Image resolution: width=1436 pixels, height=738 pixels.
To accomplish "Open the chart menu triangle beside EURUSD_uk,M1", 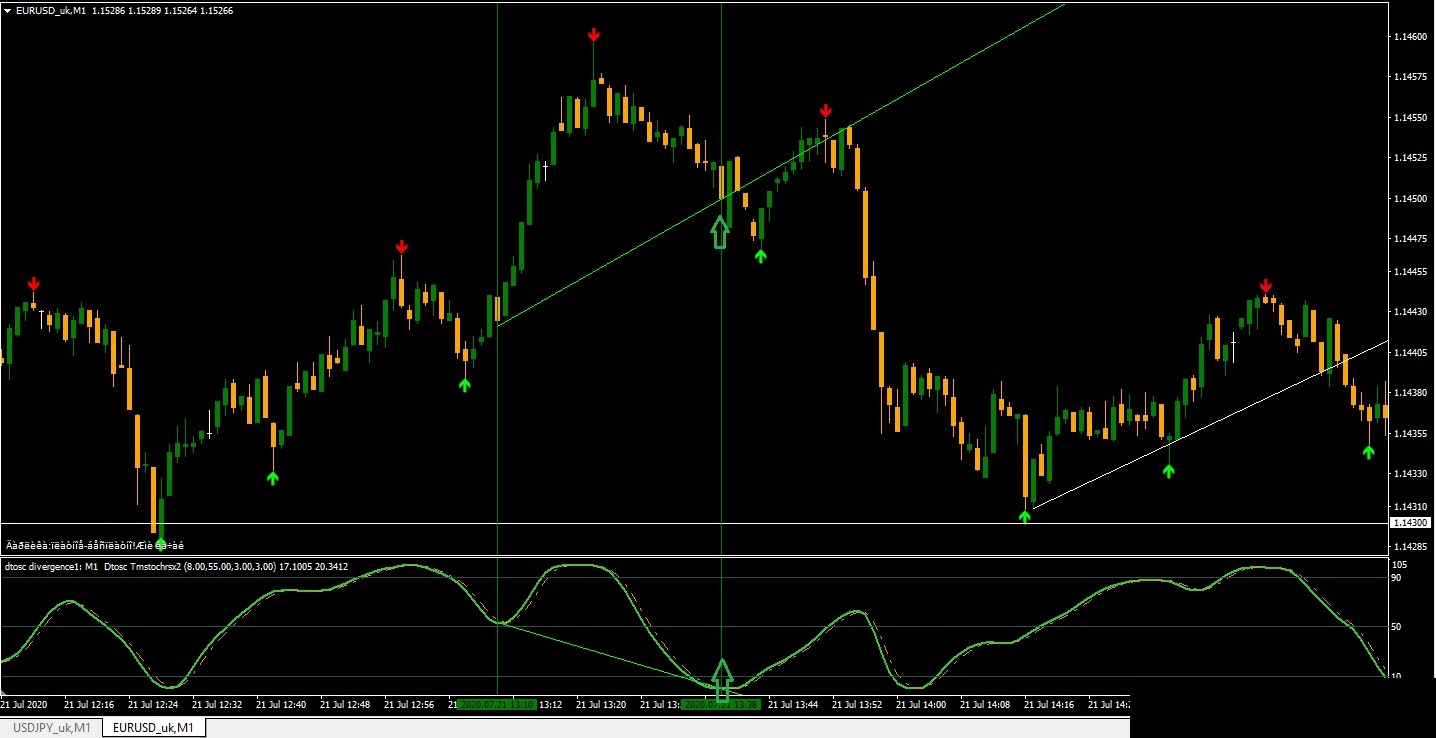I will [7, 10].
